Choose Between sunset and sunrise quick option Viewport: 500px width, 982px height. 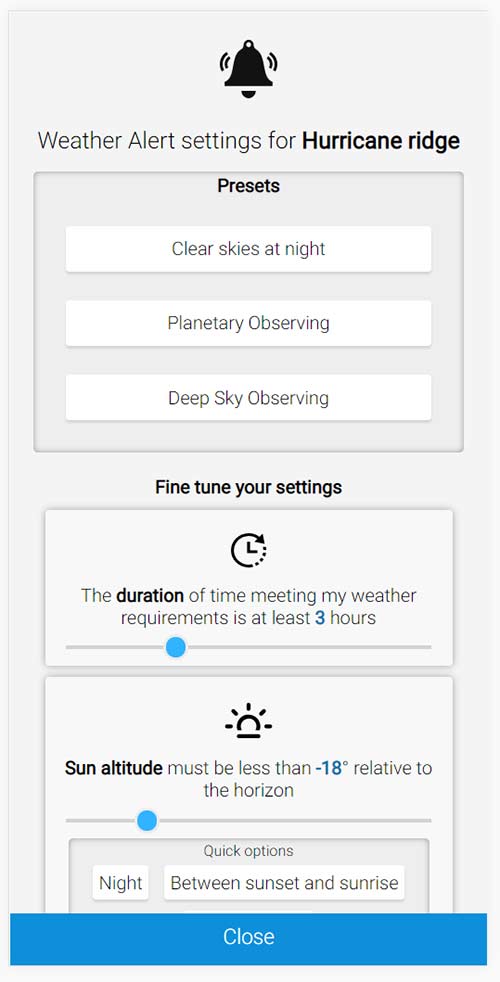[x=284, y=883]
